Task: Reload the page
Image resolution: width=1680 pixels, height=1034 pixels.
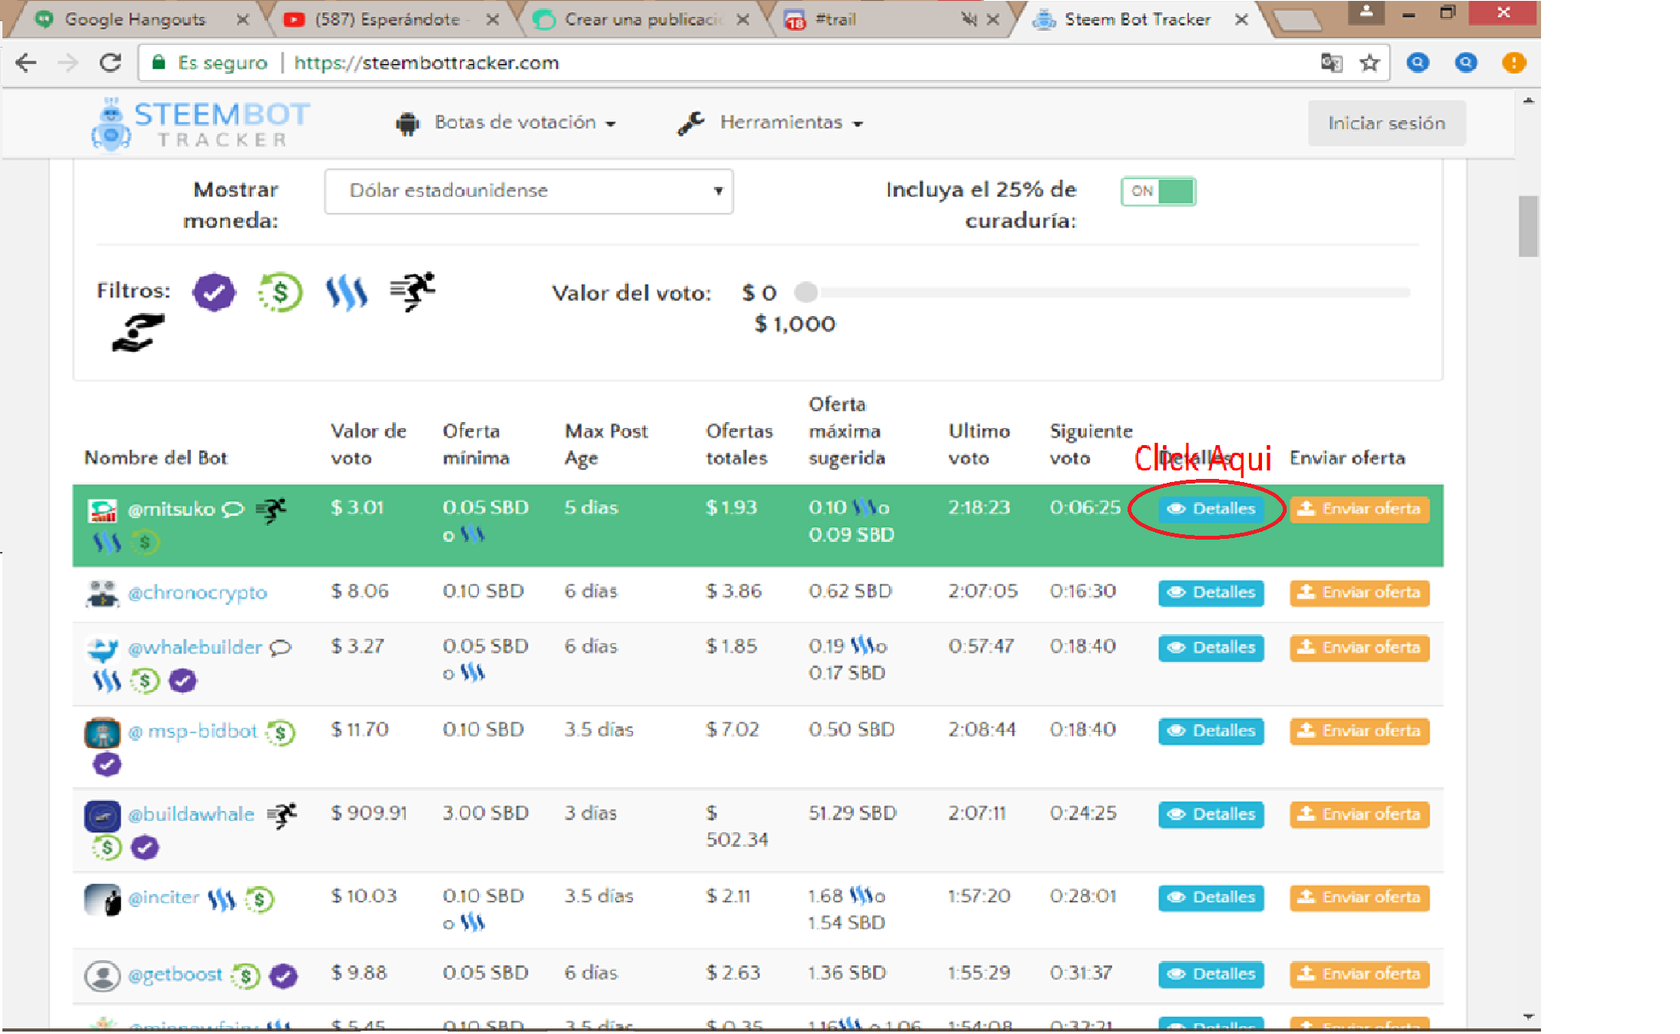Action: 110,63
